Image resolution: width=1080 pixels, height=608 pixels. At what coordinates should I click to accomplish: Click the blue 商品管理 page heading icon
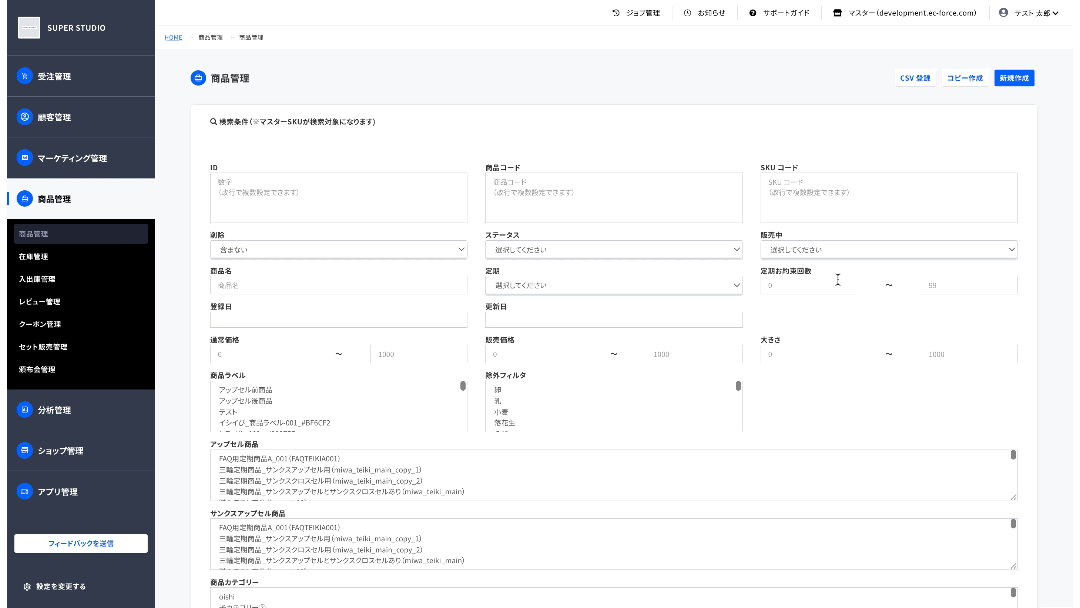pos(198,78)
